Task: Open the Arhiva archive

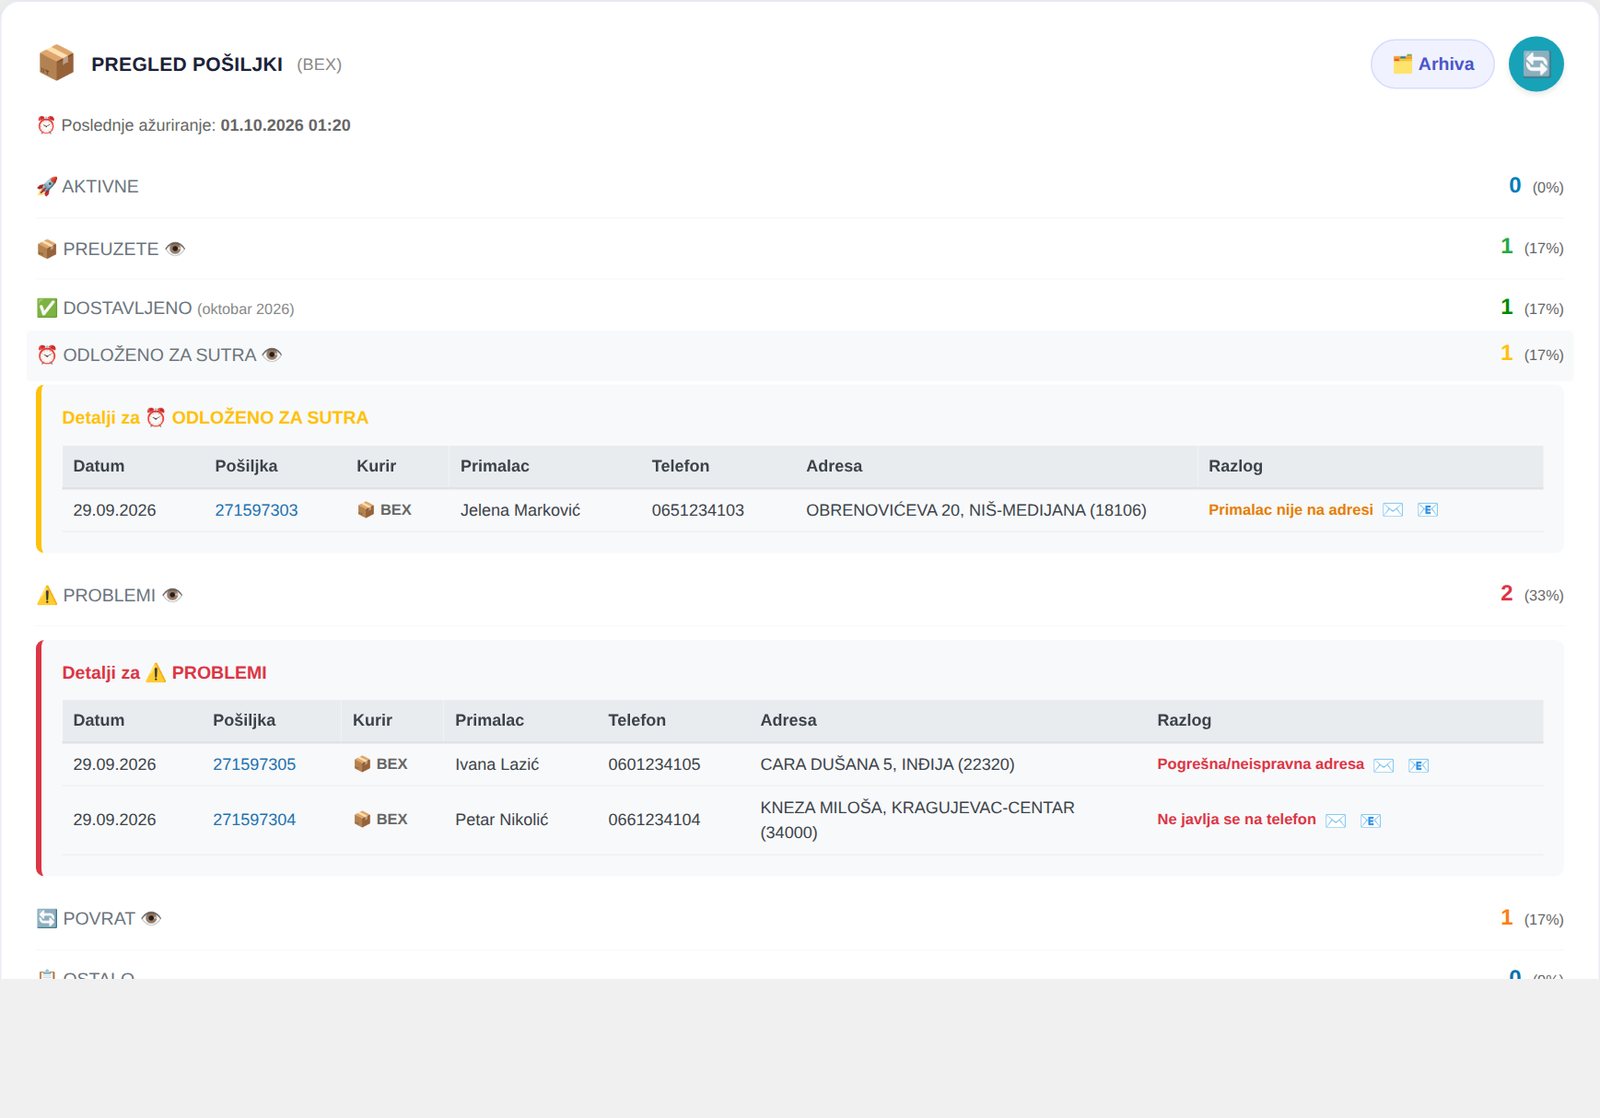Action: click(x=1432, y=64)
